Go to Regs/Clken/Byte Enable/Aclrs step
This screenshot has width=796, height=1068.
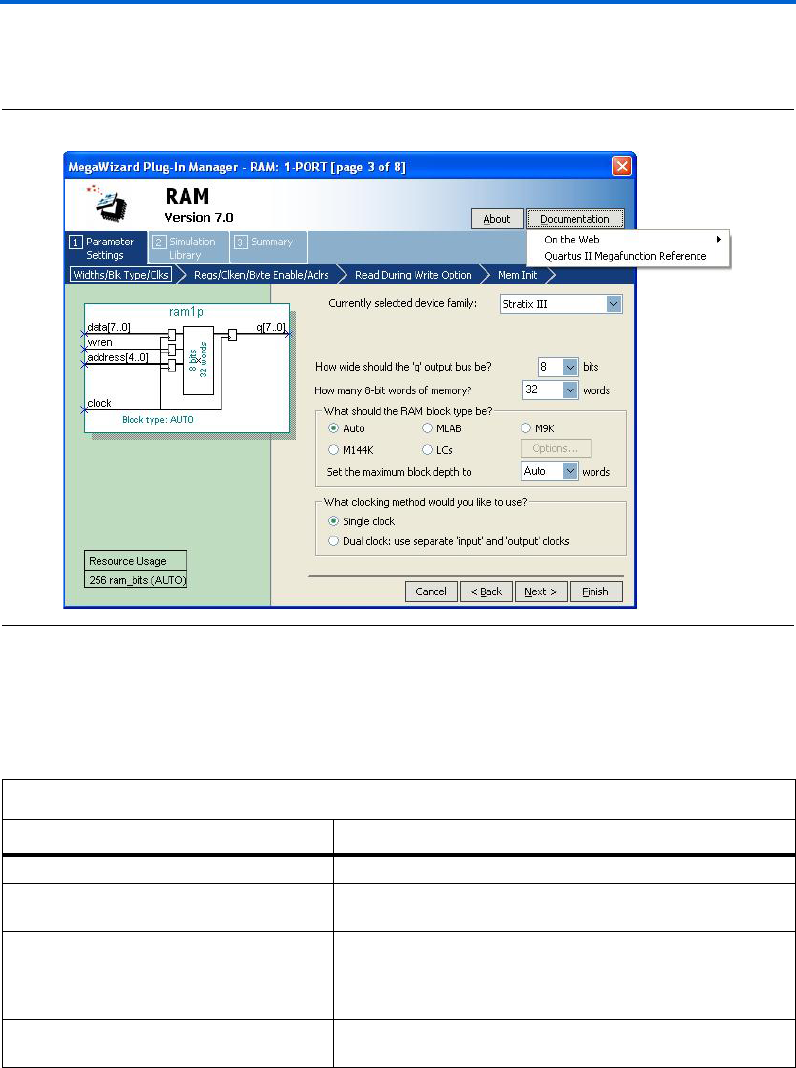261,275
